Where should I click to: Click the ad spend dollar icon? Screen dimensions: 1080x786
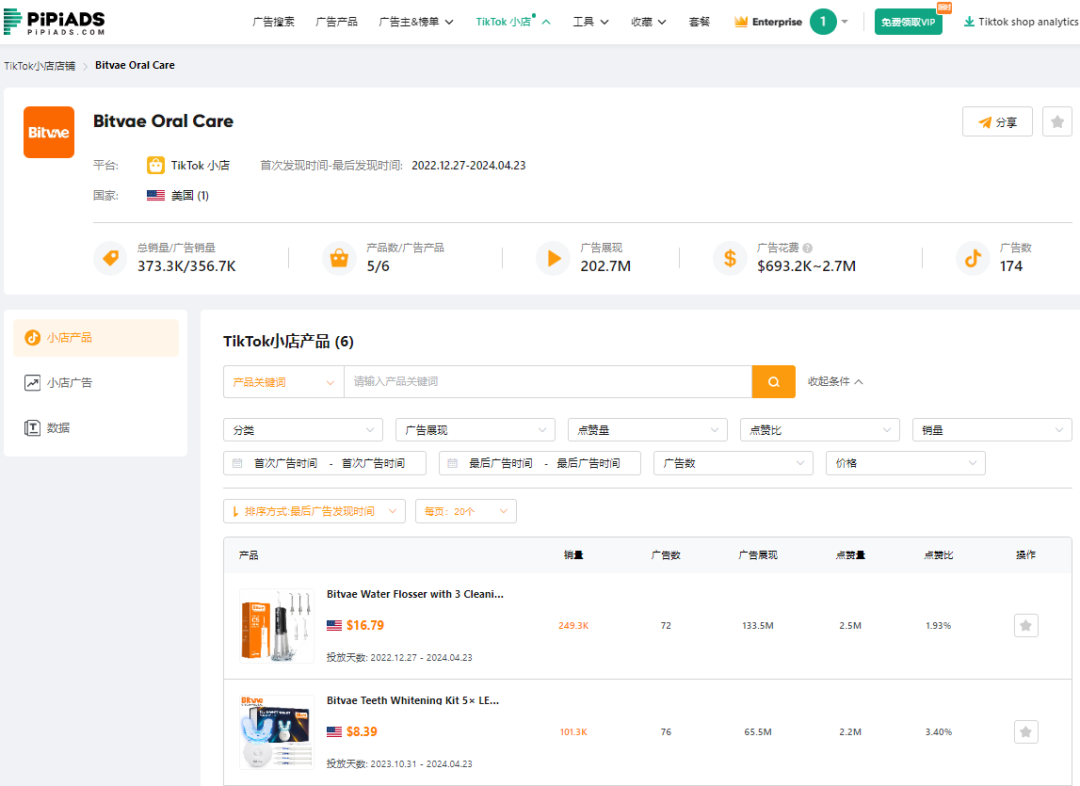730,258
